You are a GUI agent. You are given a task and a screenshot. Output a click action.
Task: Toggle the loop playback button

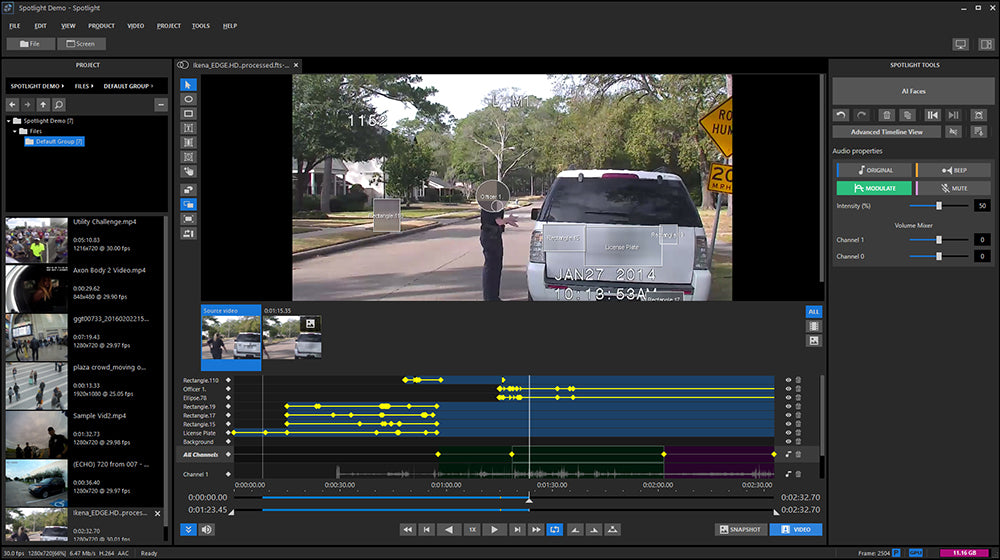tap(555, 529)
